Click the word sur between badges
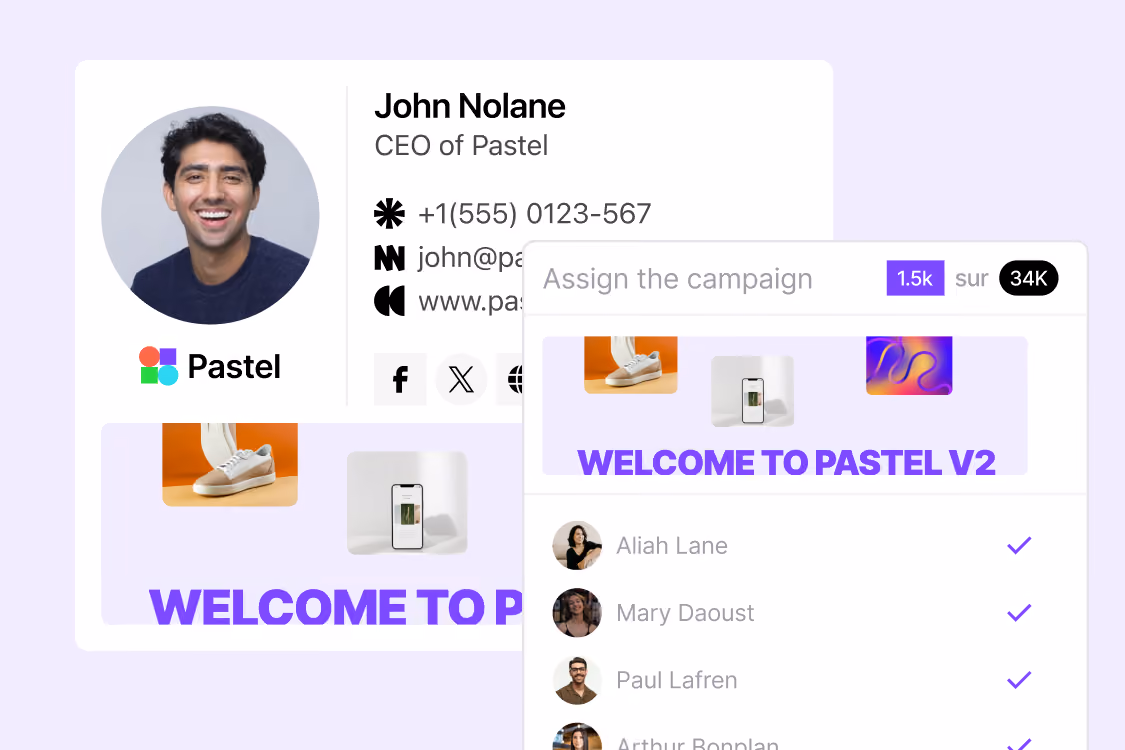Viewport: 1125px width, 750px height. 971,278
